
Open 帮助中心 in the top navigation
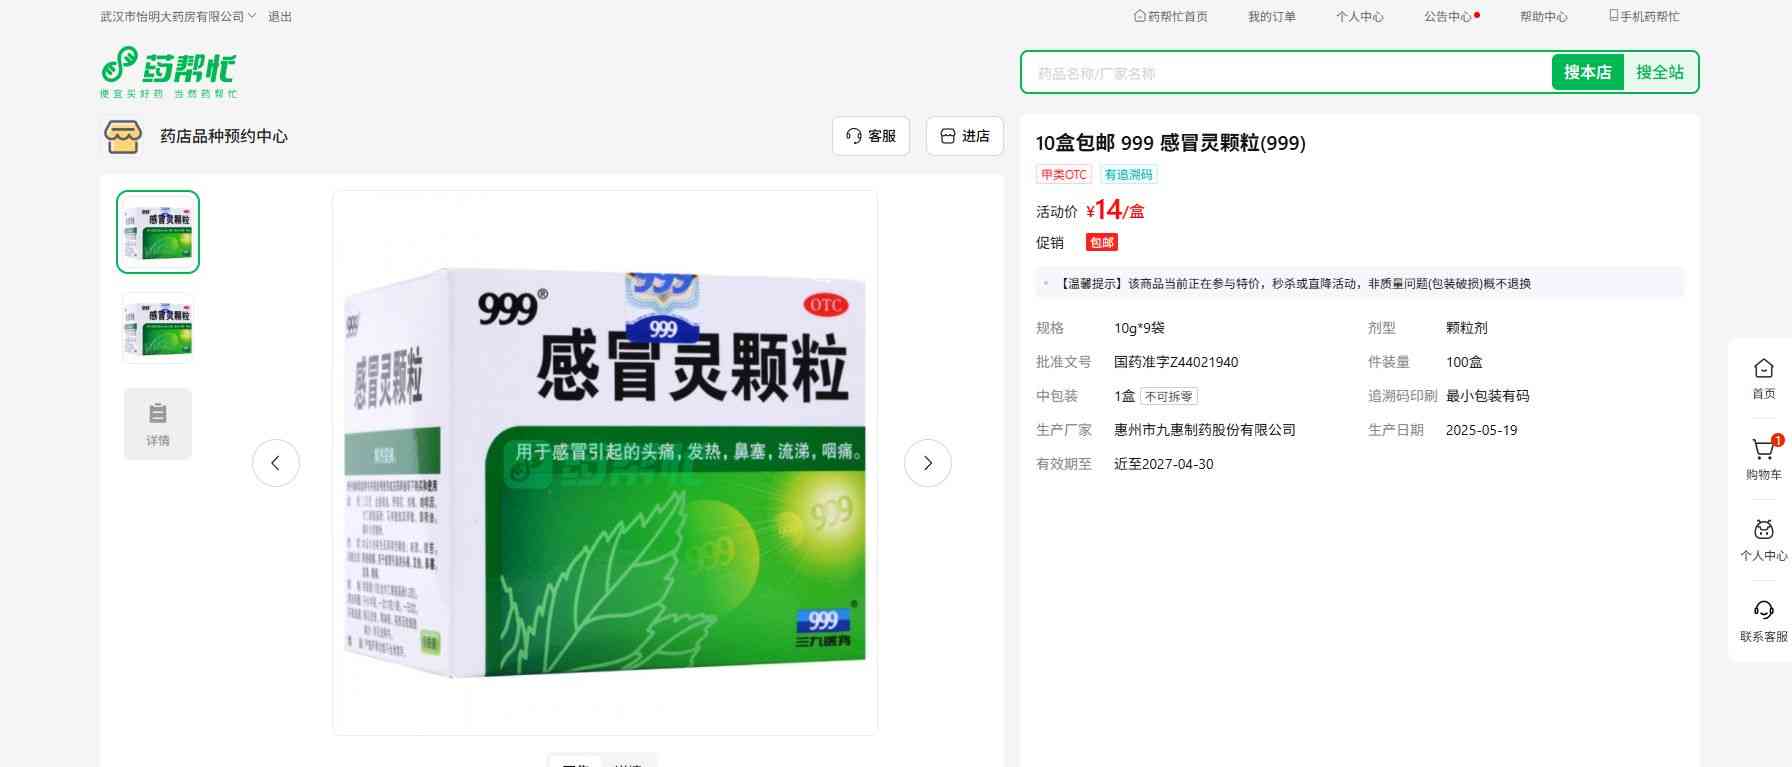click(x=1543, y=17)
